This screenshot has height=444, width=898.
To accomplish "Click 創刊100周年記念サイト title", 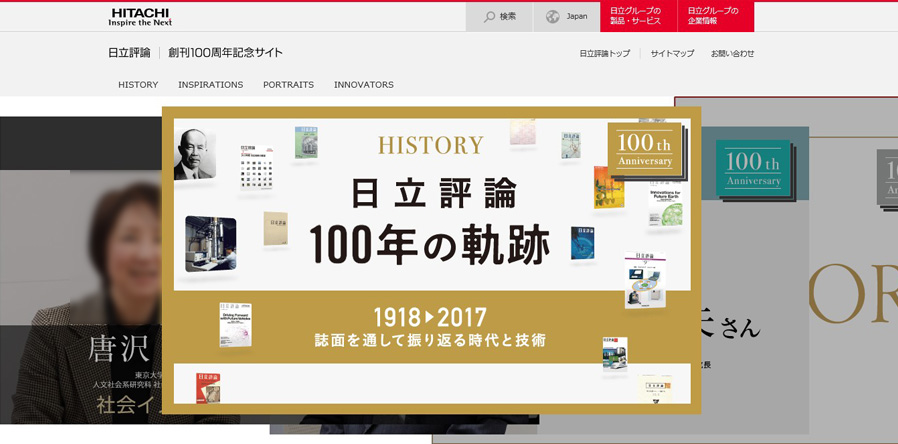I will pyautogui.click(x=225, y=53).
